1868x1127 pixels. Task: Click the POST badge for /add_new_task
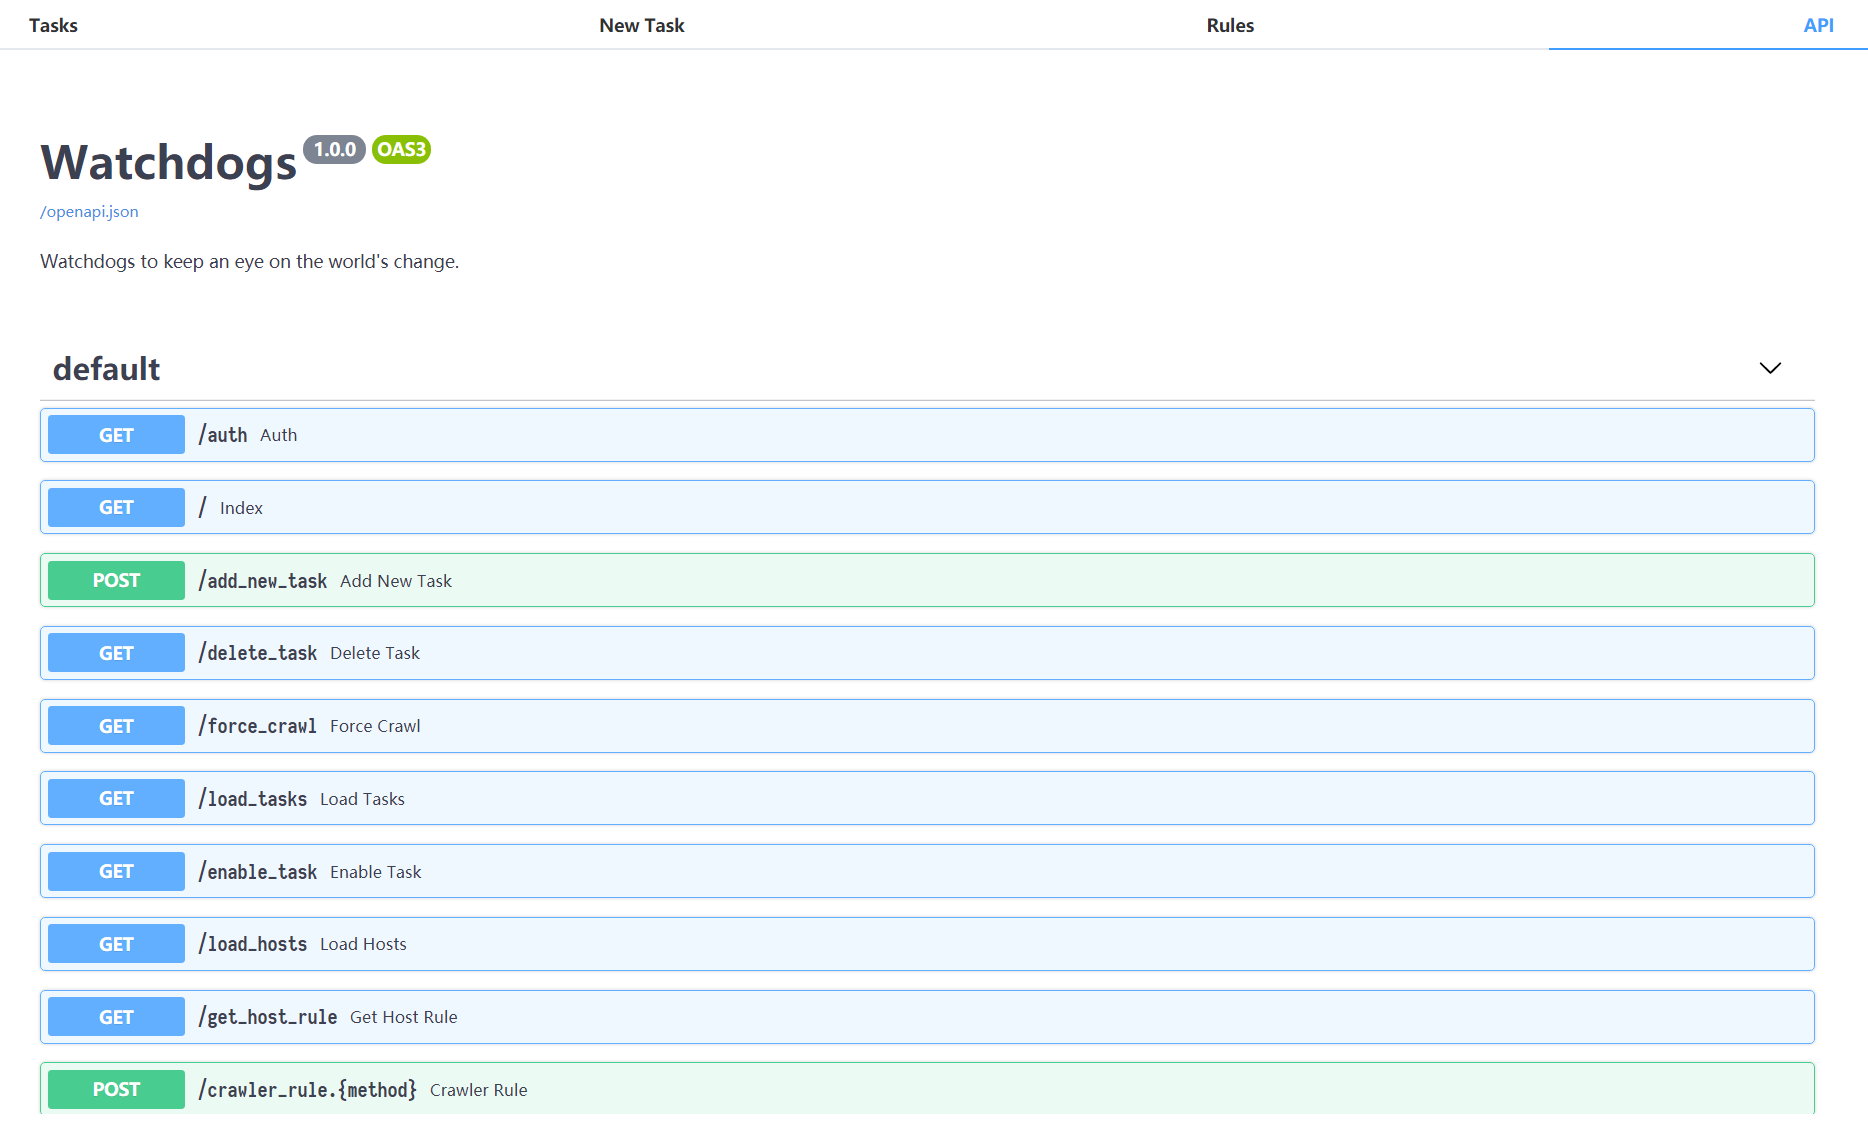click(116, 581)
